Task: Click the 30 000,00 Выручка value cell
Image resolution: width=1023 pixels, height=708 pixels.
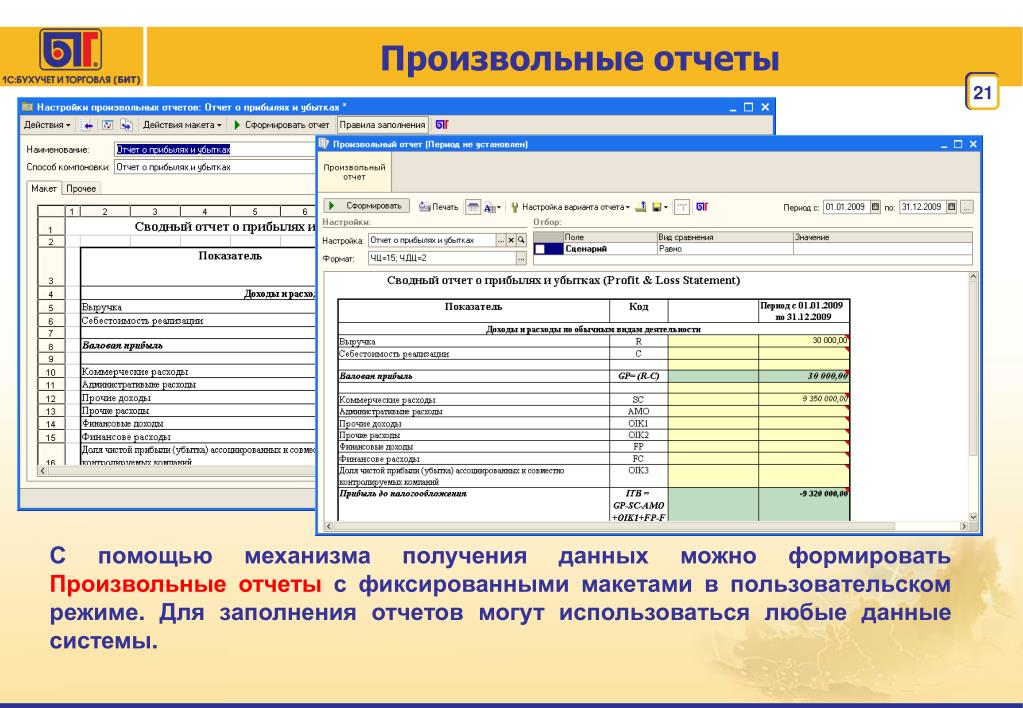Action: (x=804, y=341)
